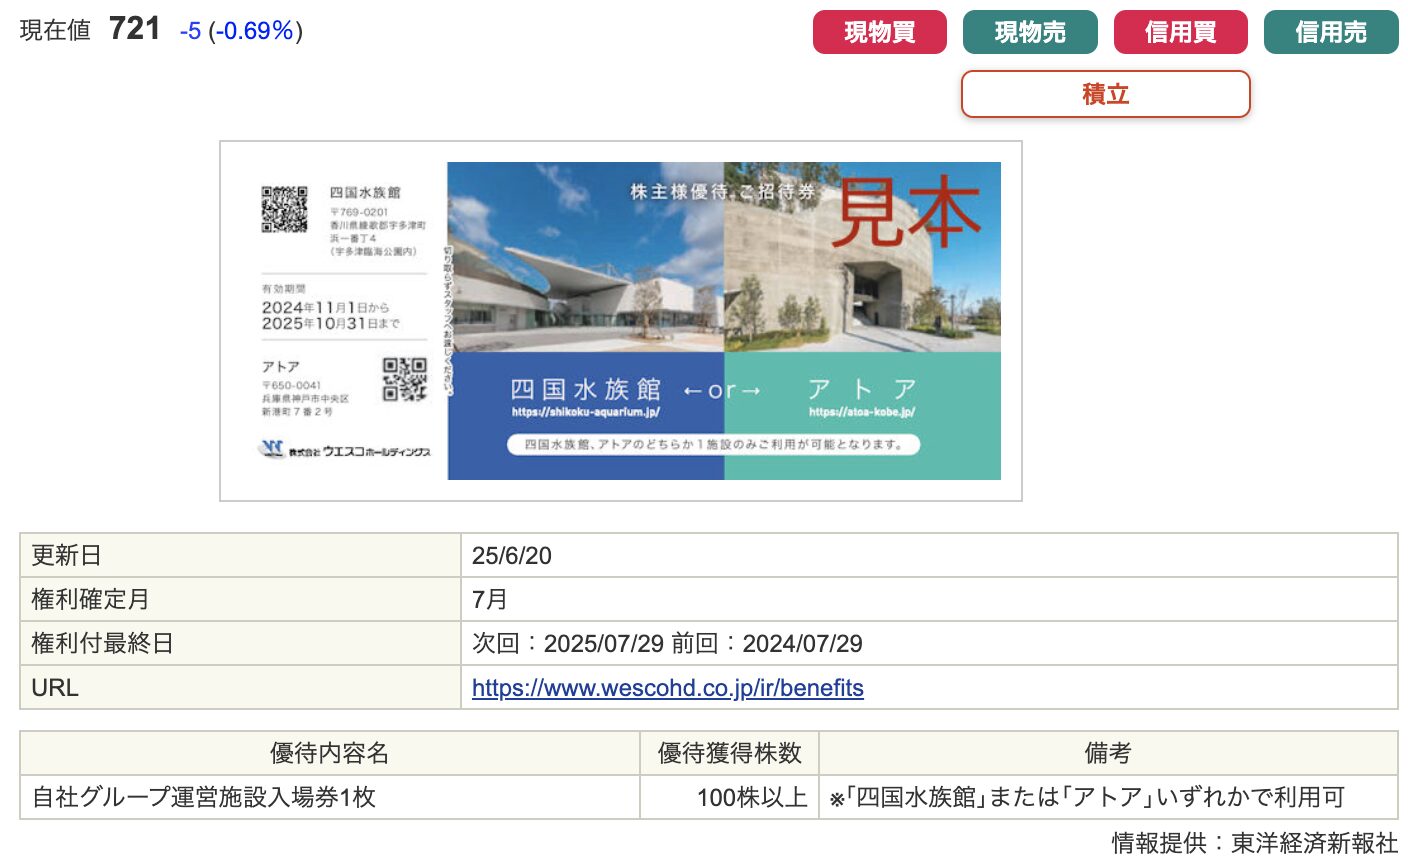
Task: Click the remark about 四国水族館 or アトア
Action: [1108, 797]
